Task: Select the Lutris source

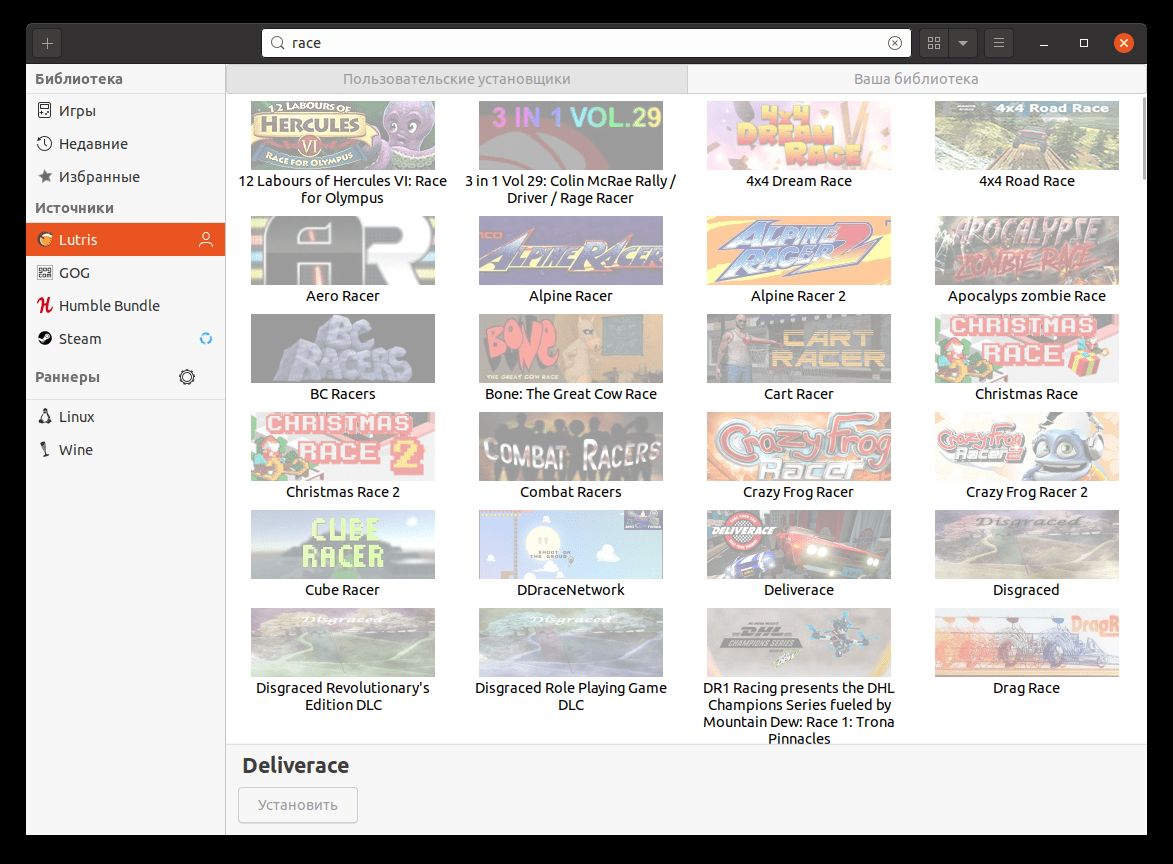Action: pyautogui.click(x=126, y=239)
